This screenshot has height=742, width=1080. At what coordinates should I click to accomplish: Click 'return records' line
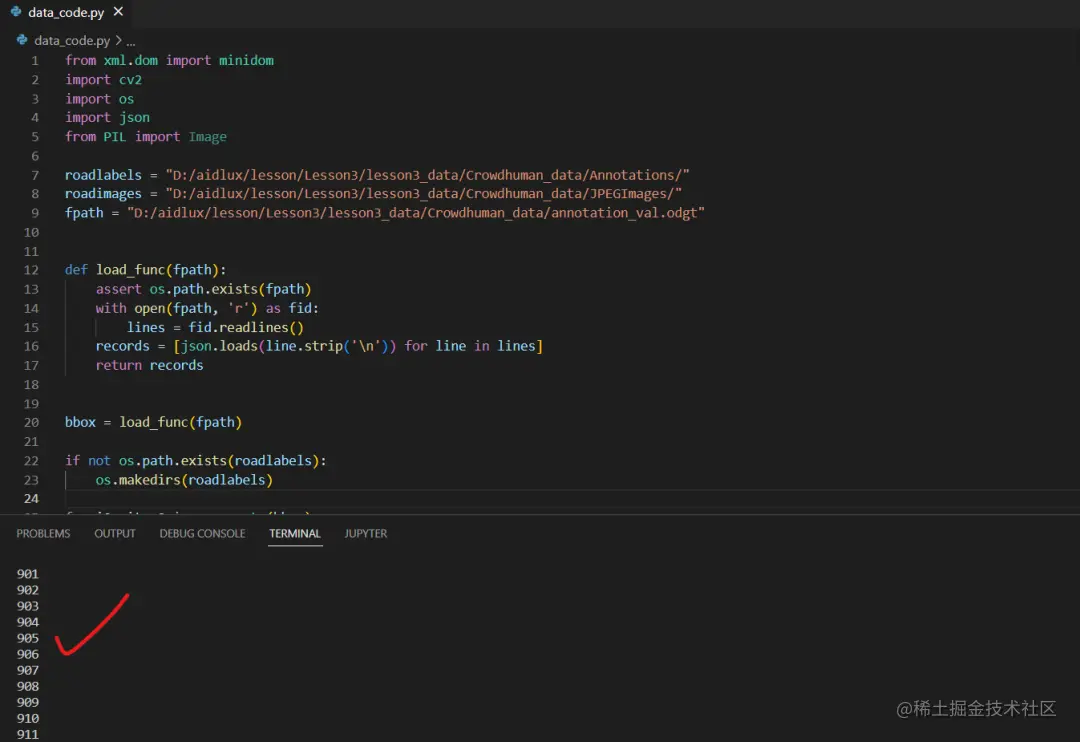click(149, 366)
